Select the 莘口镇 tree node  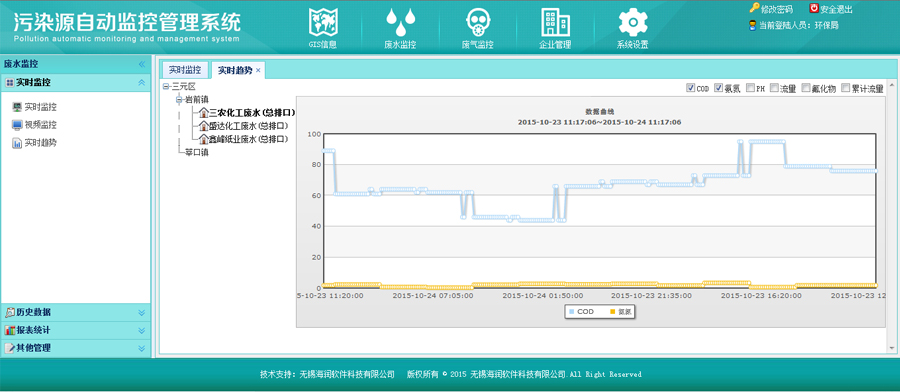click(x=196, y=153)
